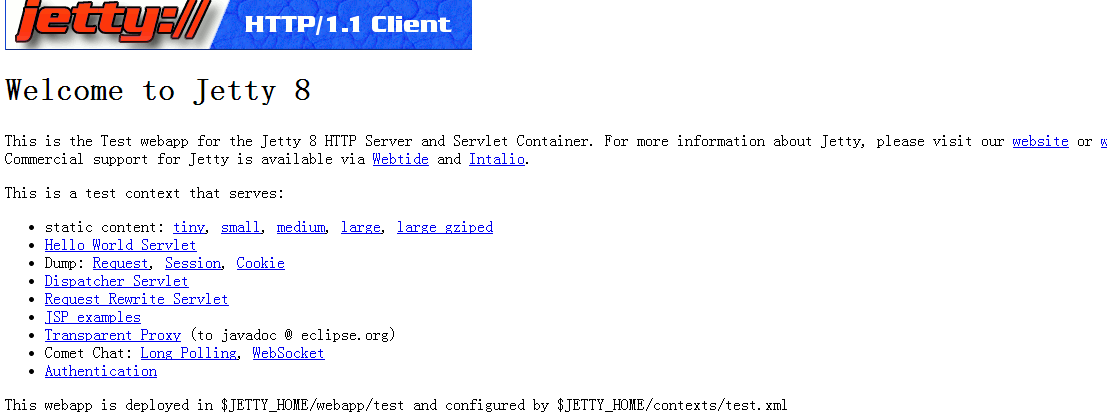This screenshot has height=419, width=1107.
Task: Open the Transparent Proxy link
Action: [x=113, y=336]
